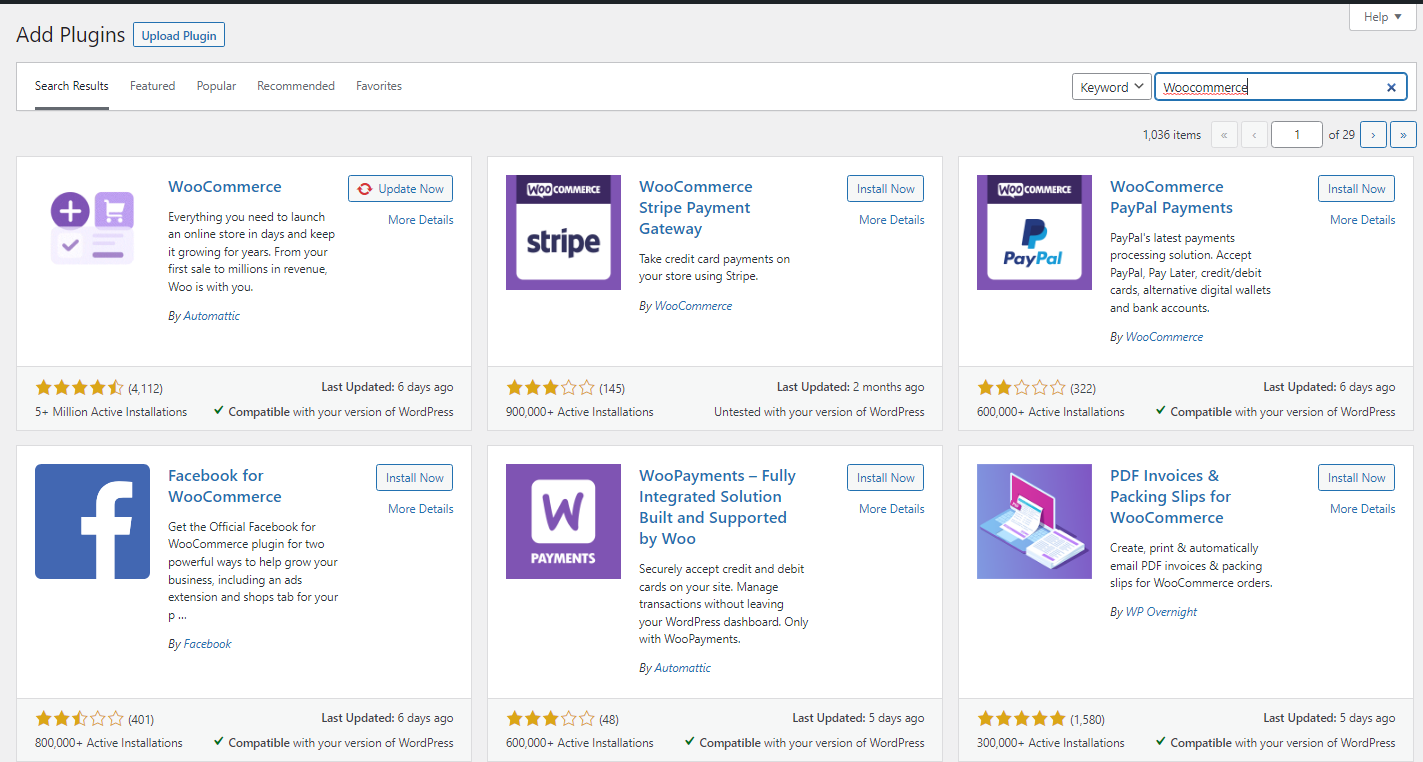
Task: Click 'Untested with your version of WordPress'
Action: pyautogui.click(x=819, y=412)
